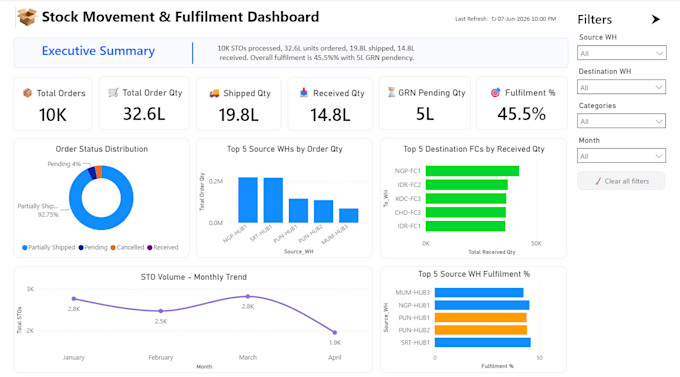
Task: Click the Fulfilment 45.5% value
Action: click(521, 114)
